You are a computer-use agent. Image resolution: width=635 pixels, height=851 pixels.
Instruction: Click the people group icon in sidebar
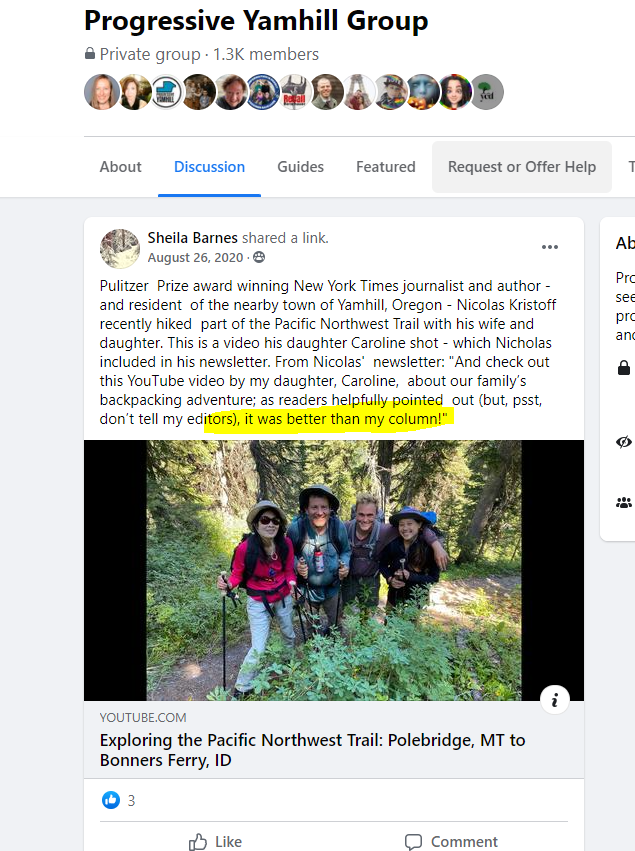pos(624,503)
